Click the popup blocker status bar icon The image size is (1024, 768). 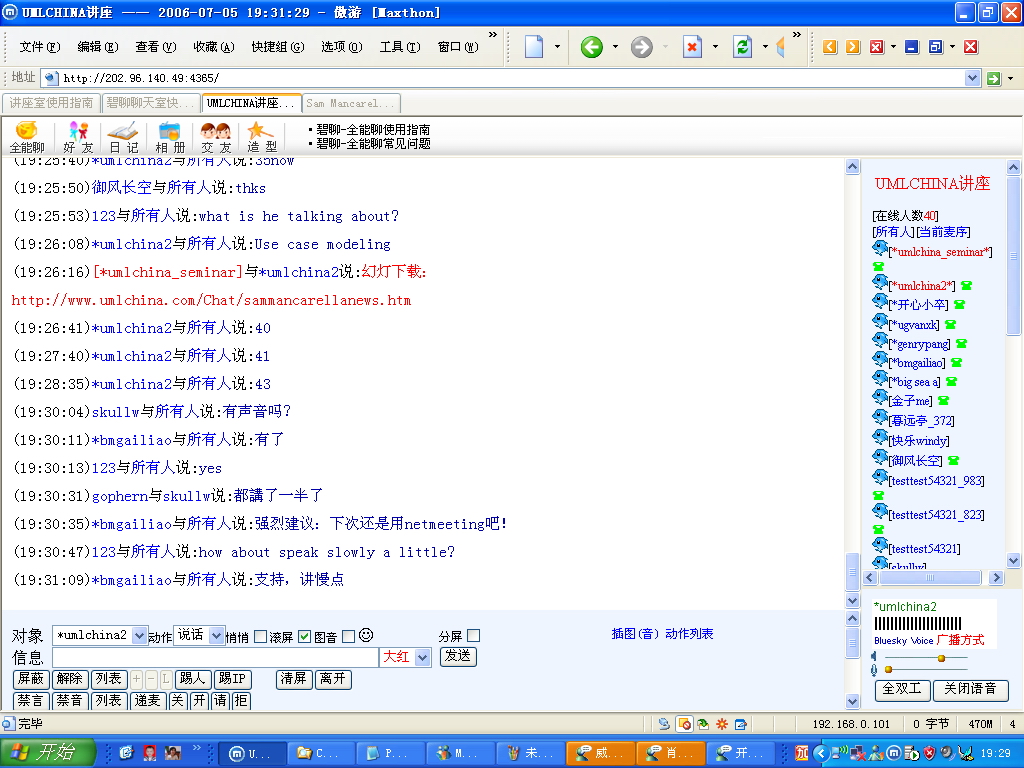click(x=684, y=724)
